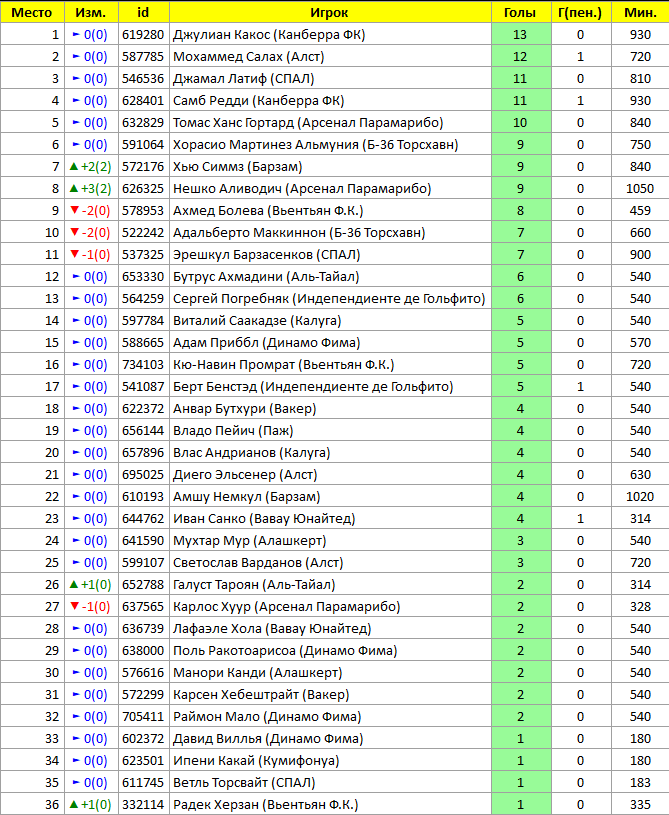This screenshot has height=815, width=669.
Task: Click the Изм. column header
Action: [91, 12]
